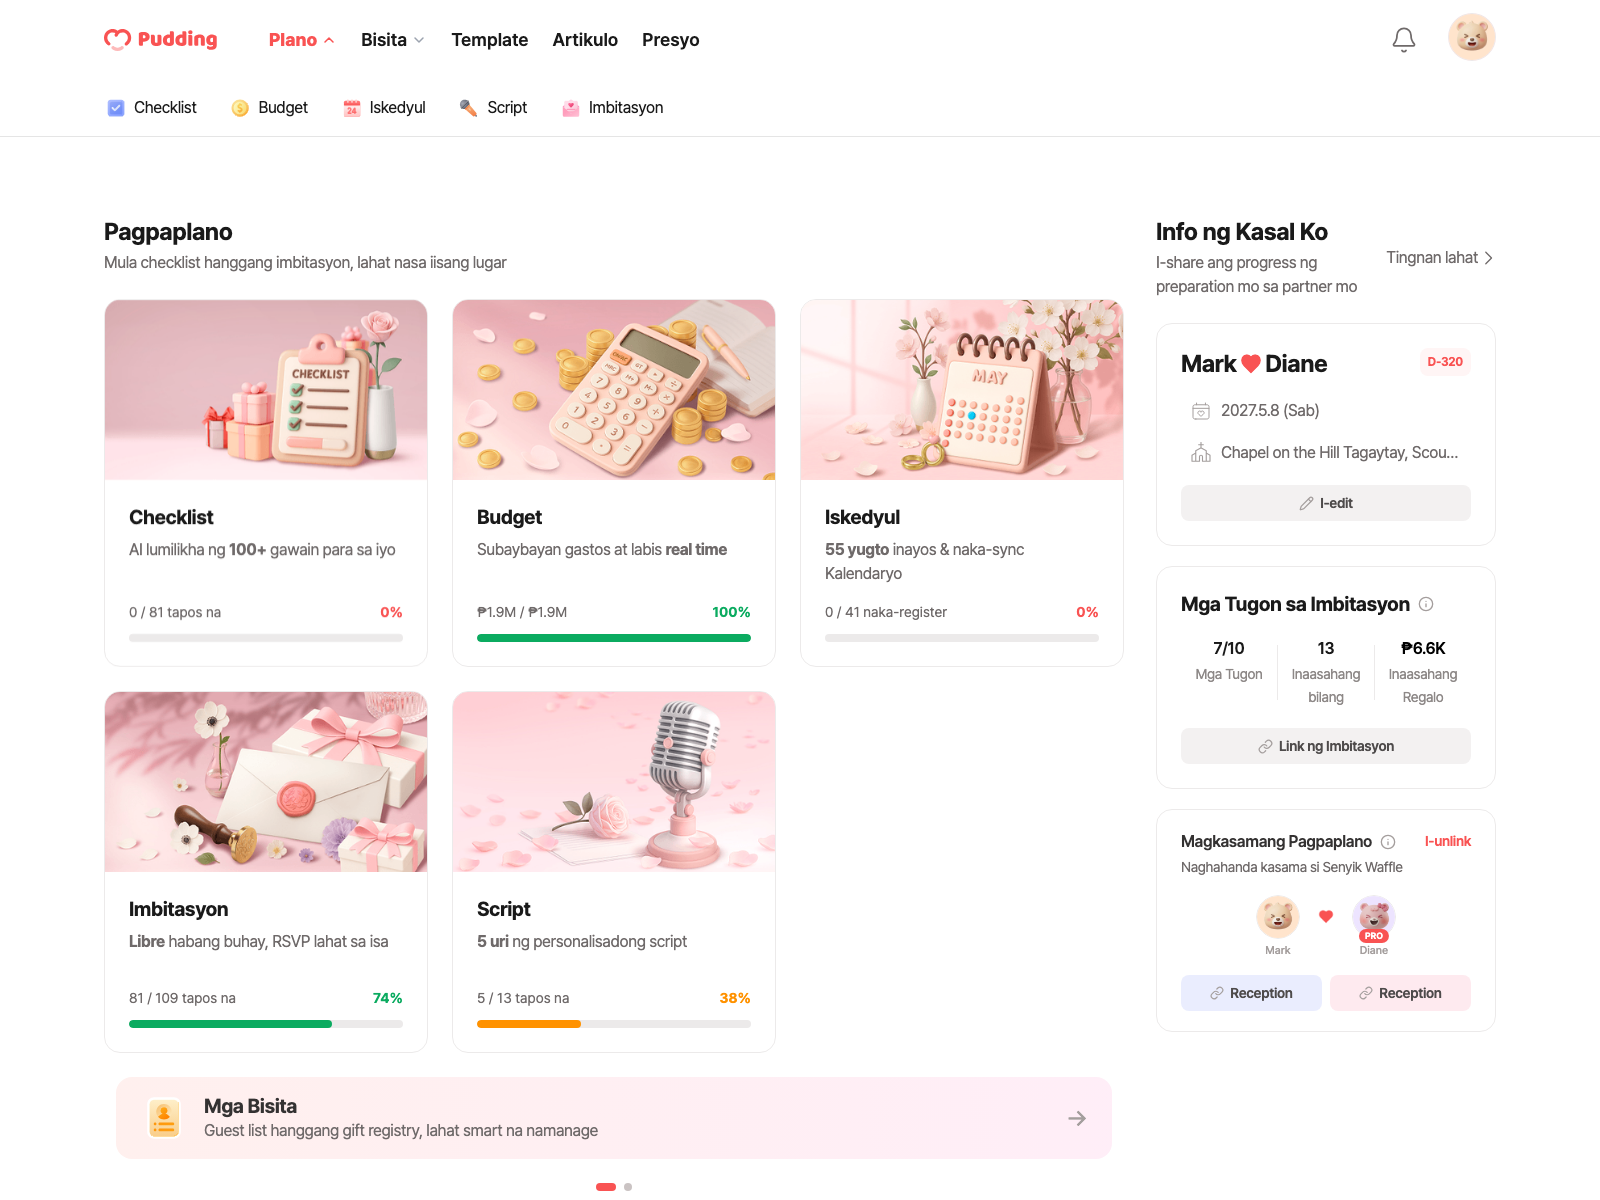This screenshot has height=1200, width=1600.
Task: Click the I-unlink link
Action: [x=1448, y=842]
